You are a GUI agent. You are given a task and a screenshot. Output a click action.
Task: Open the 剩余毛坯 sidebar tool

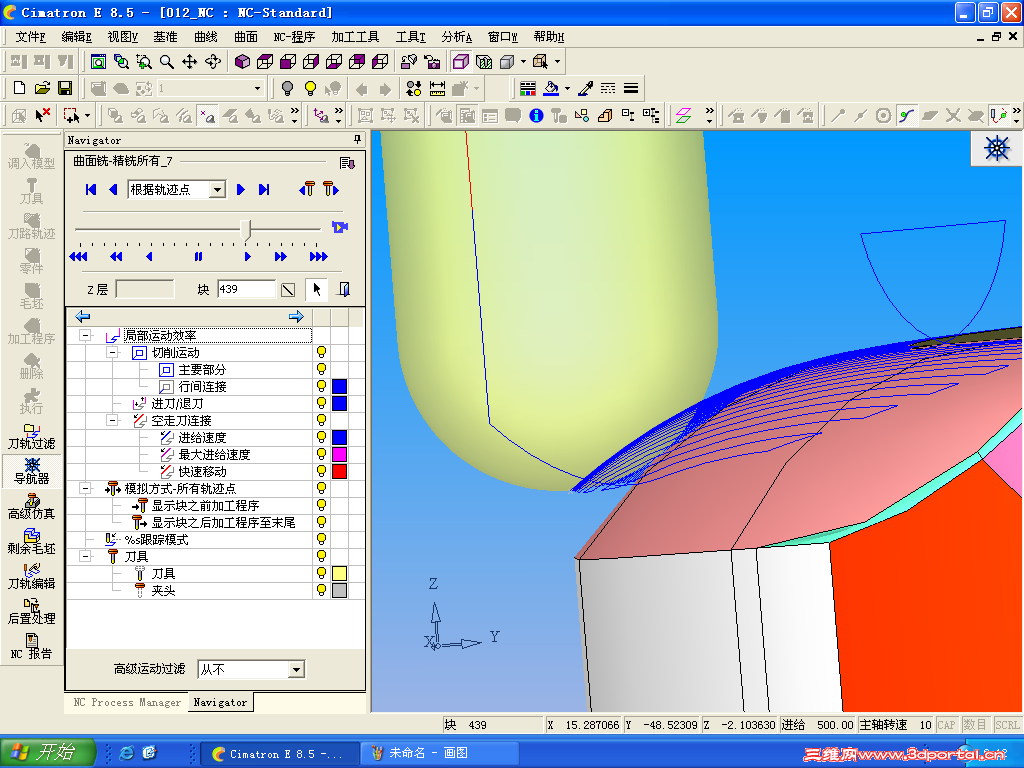(x=31, y=541)
